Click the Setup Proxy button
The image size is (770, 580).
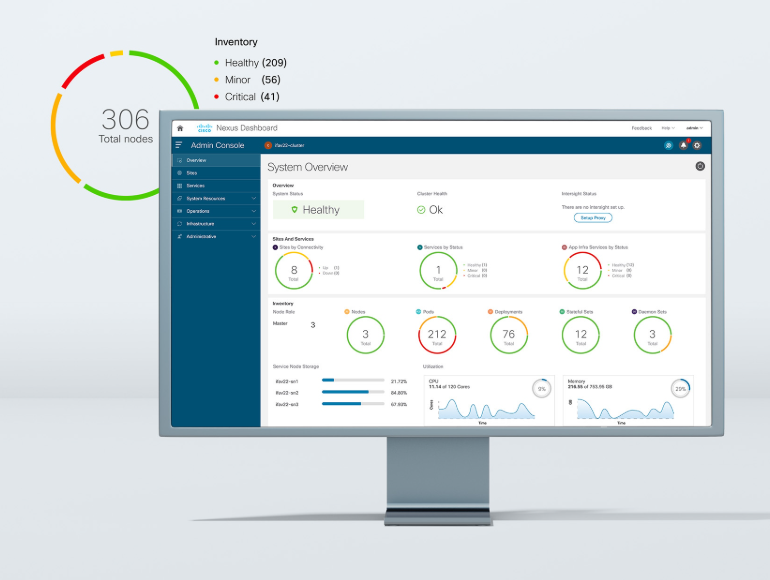593,218
